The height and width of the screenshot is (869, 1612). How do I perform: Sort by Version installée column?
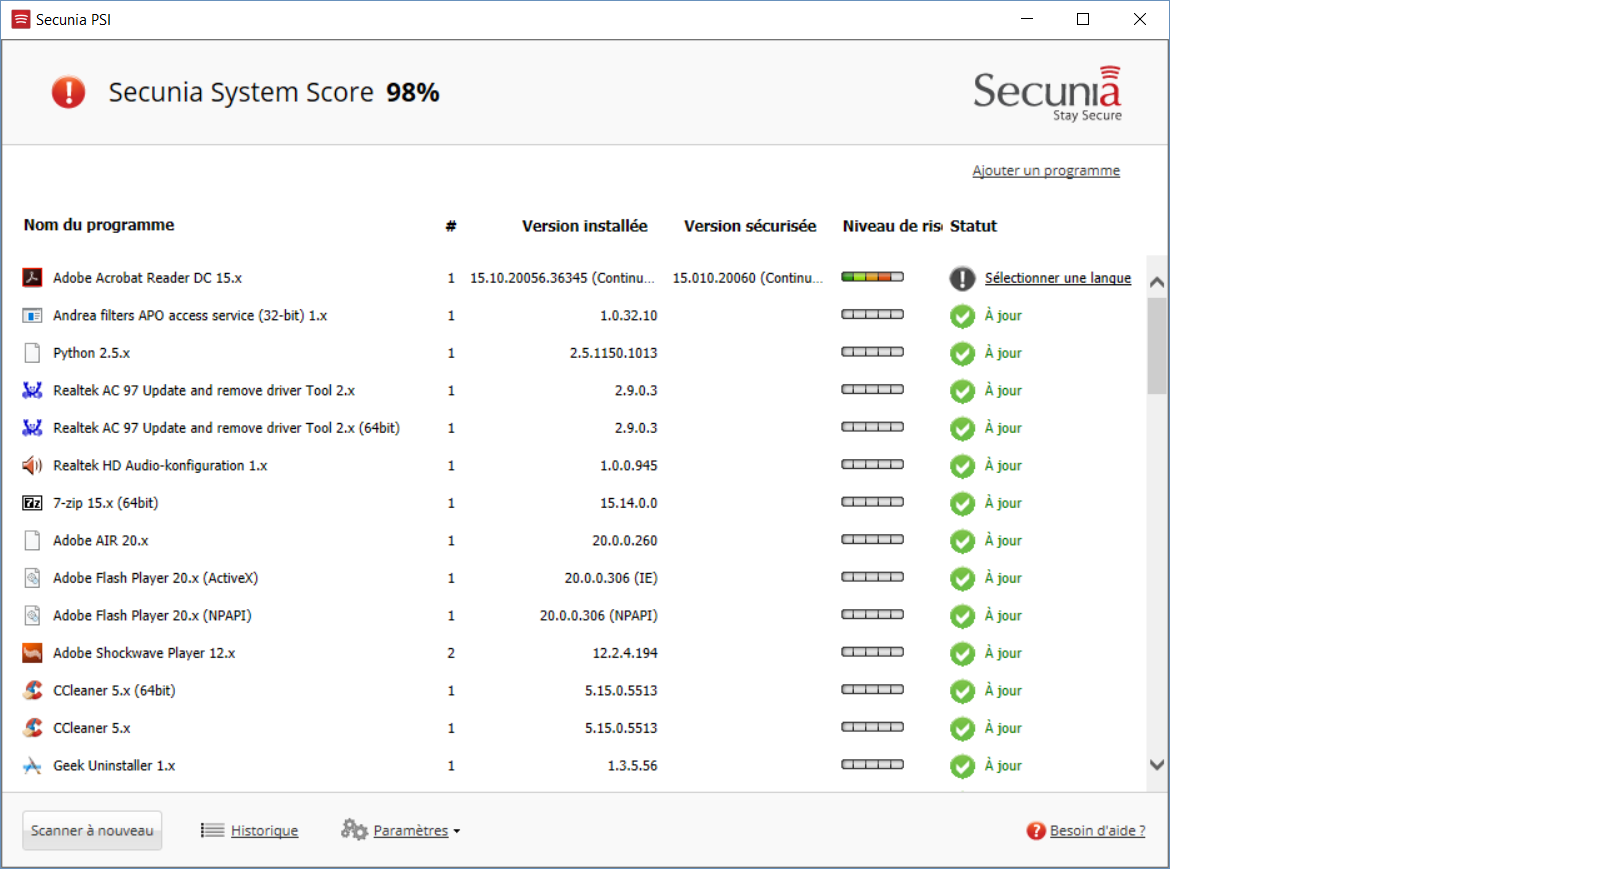pyautogui.click(x=584, y=226)
